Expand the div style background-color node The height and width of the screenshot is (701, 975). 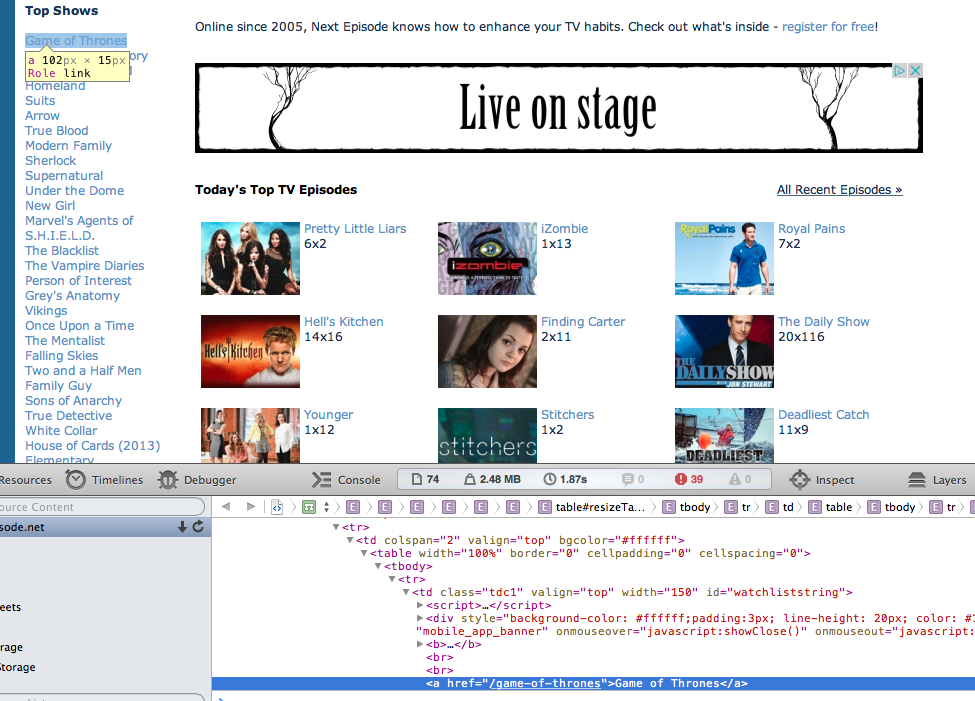pyautogui.click(x=420, y=618)
